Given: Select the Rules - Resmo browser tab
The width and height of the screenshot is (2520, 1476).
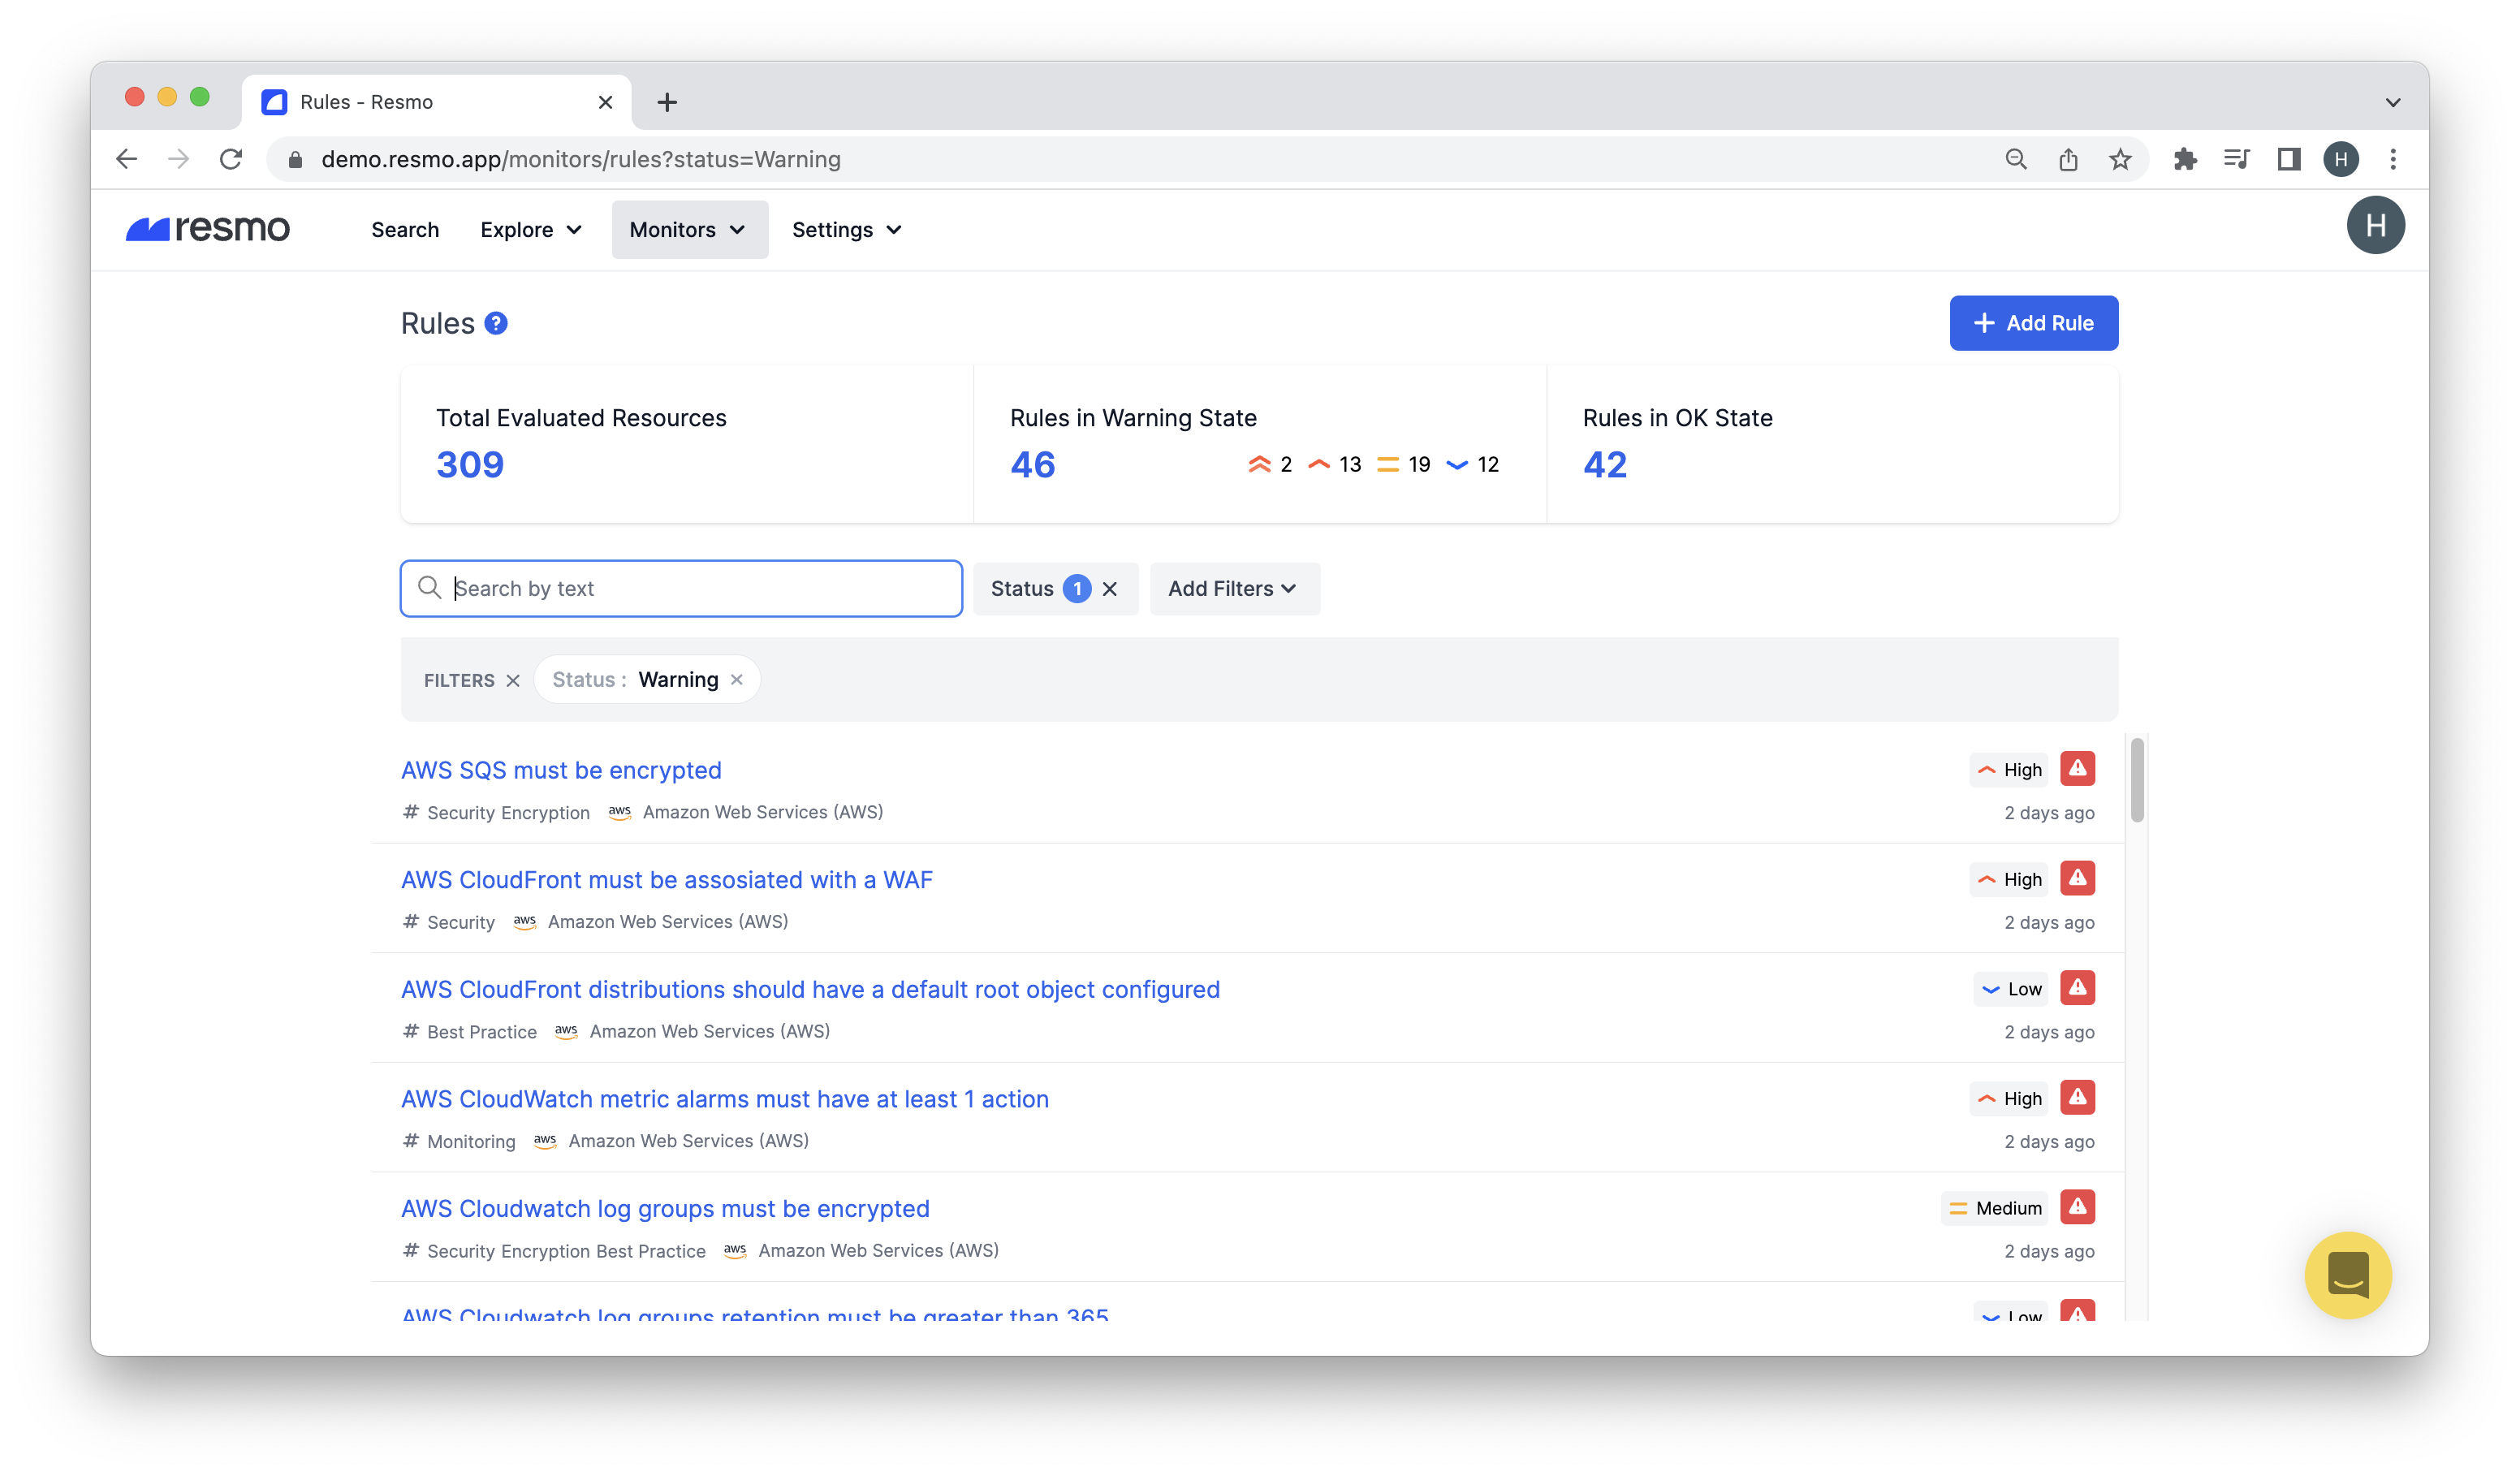Looking at the screenshot, I should click(x=436, y=102).
